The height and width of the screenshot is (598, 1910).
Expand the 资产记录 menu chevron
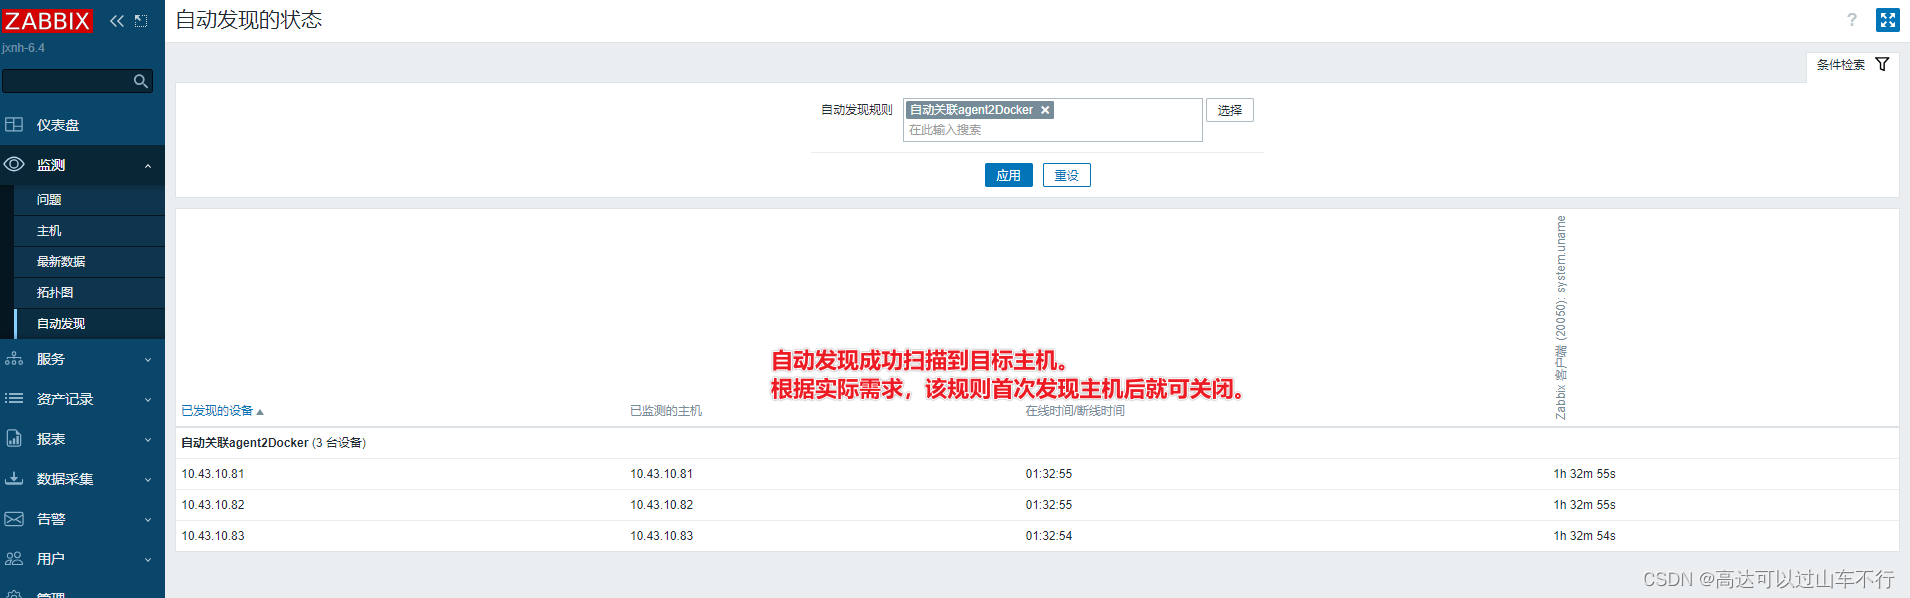[x=148, y=400]
